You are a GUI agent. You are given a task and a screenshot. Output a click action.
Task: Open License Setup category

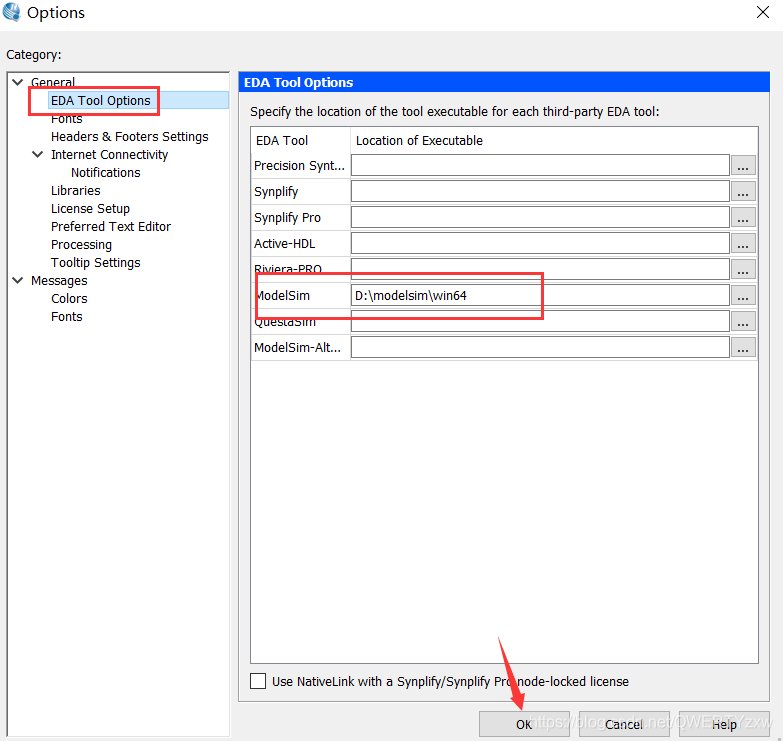pos(90,208)
